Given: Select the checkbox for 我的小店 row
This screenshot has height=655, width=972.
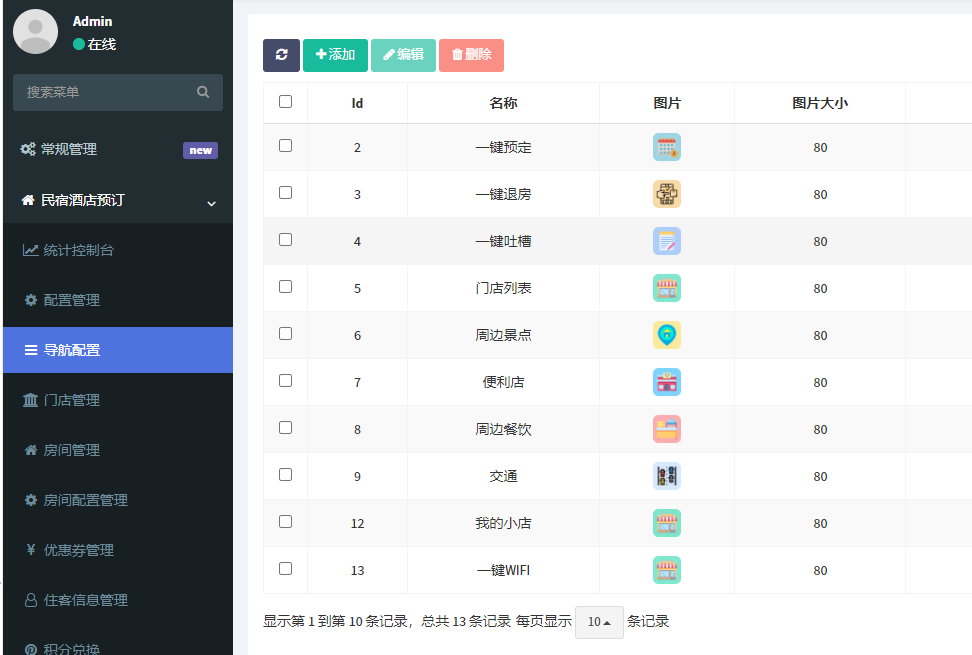Looking at the screenshot, I should [285, 522].
